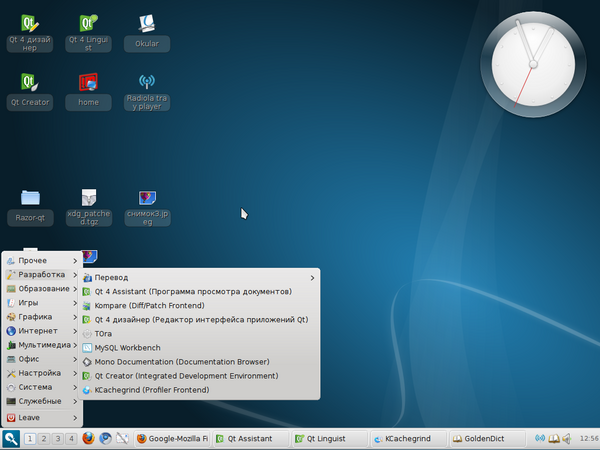
Task: Launch MySQL Workbench from the submenu
Action: point(199,348)
